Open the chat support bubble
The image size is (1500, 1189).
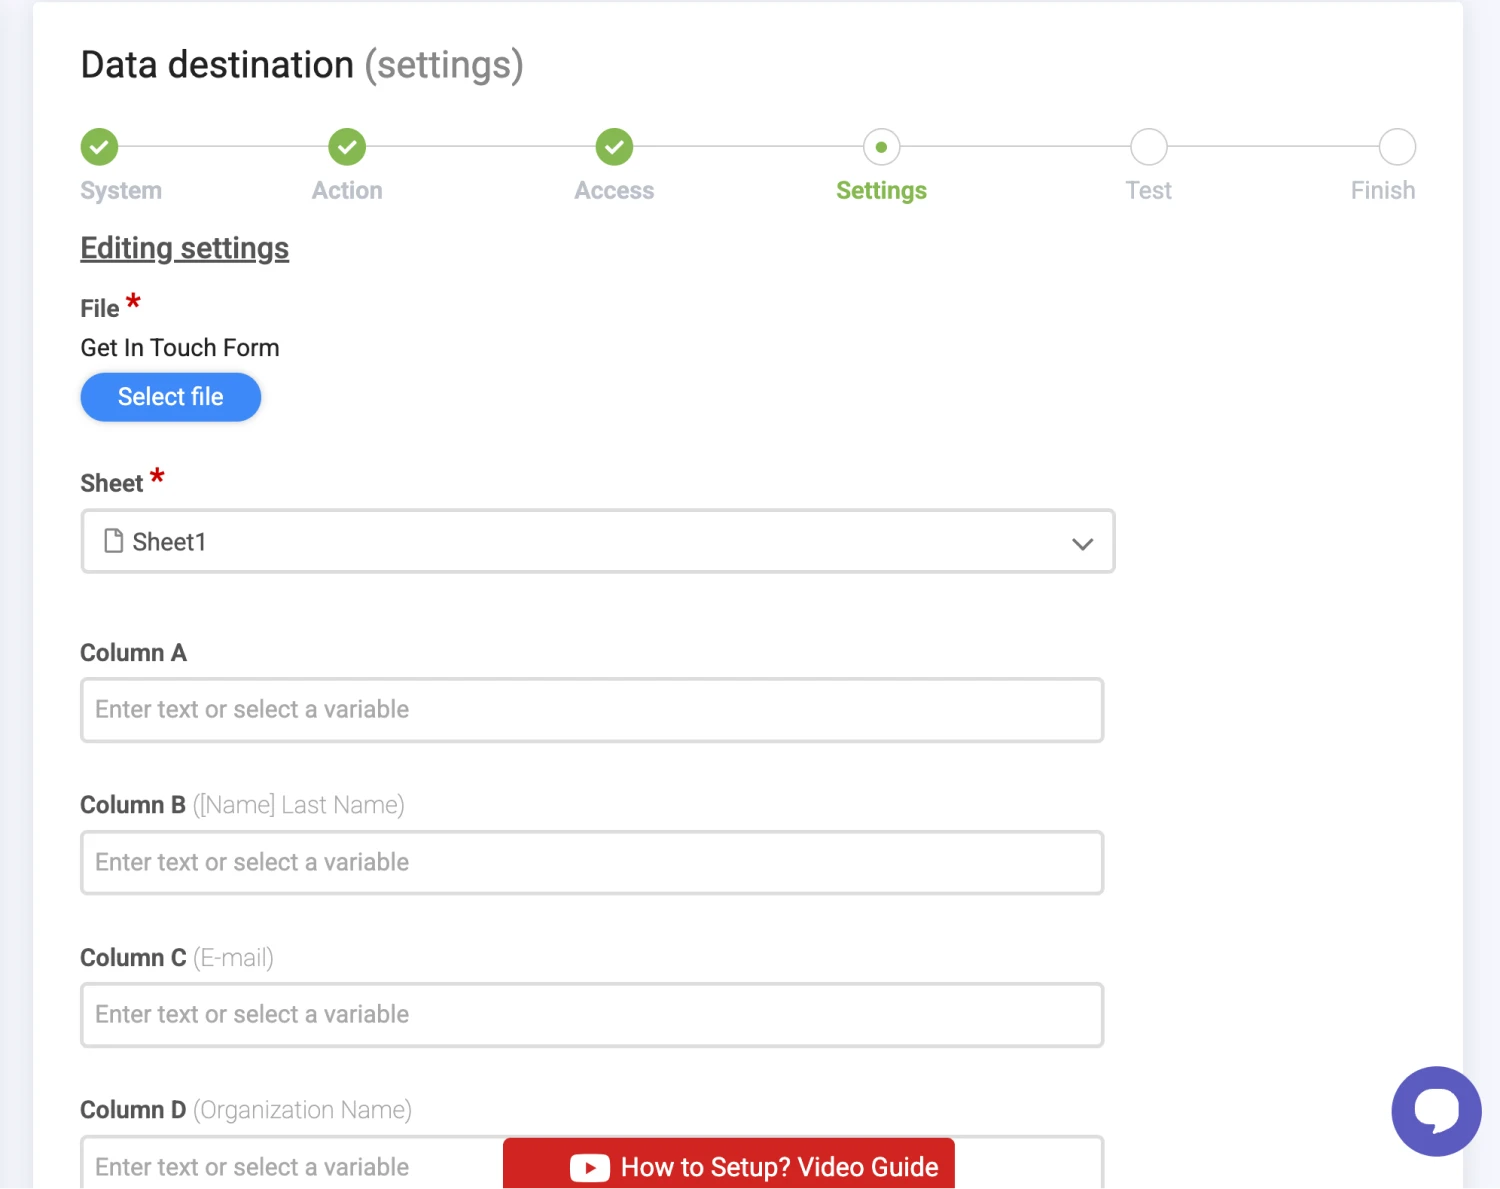pyautogui.click(x=1436, y=1111)
